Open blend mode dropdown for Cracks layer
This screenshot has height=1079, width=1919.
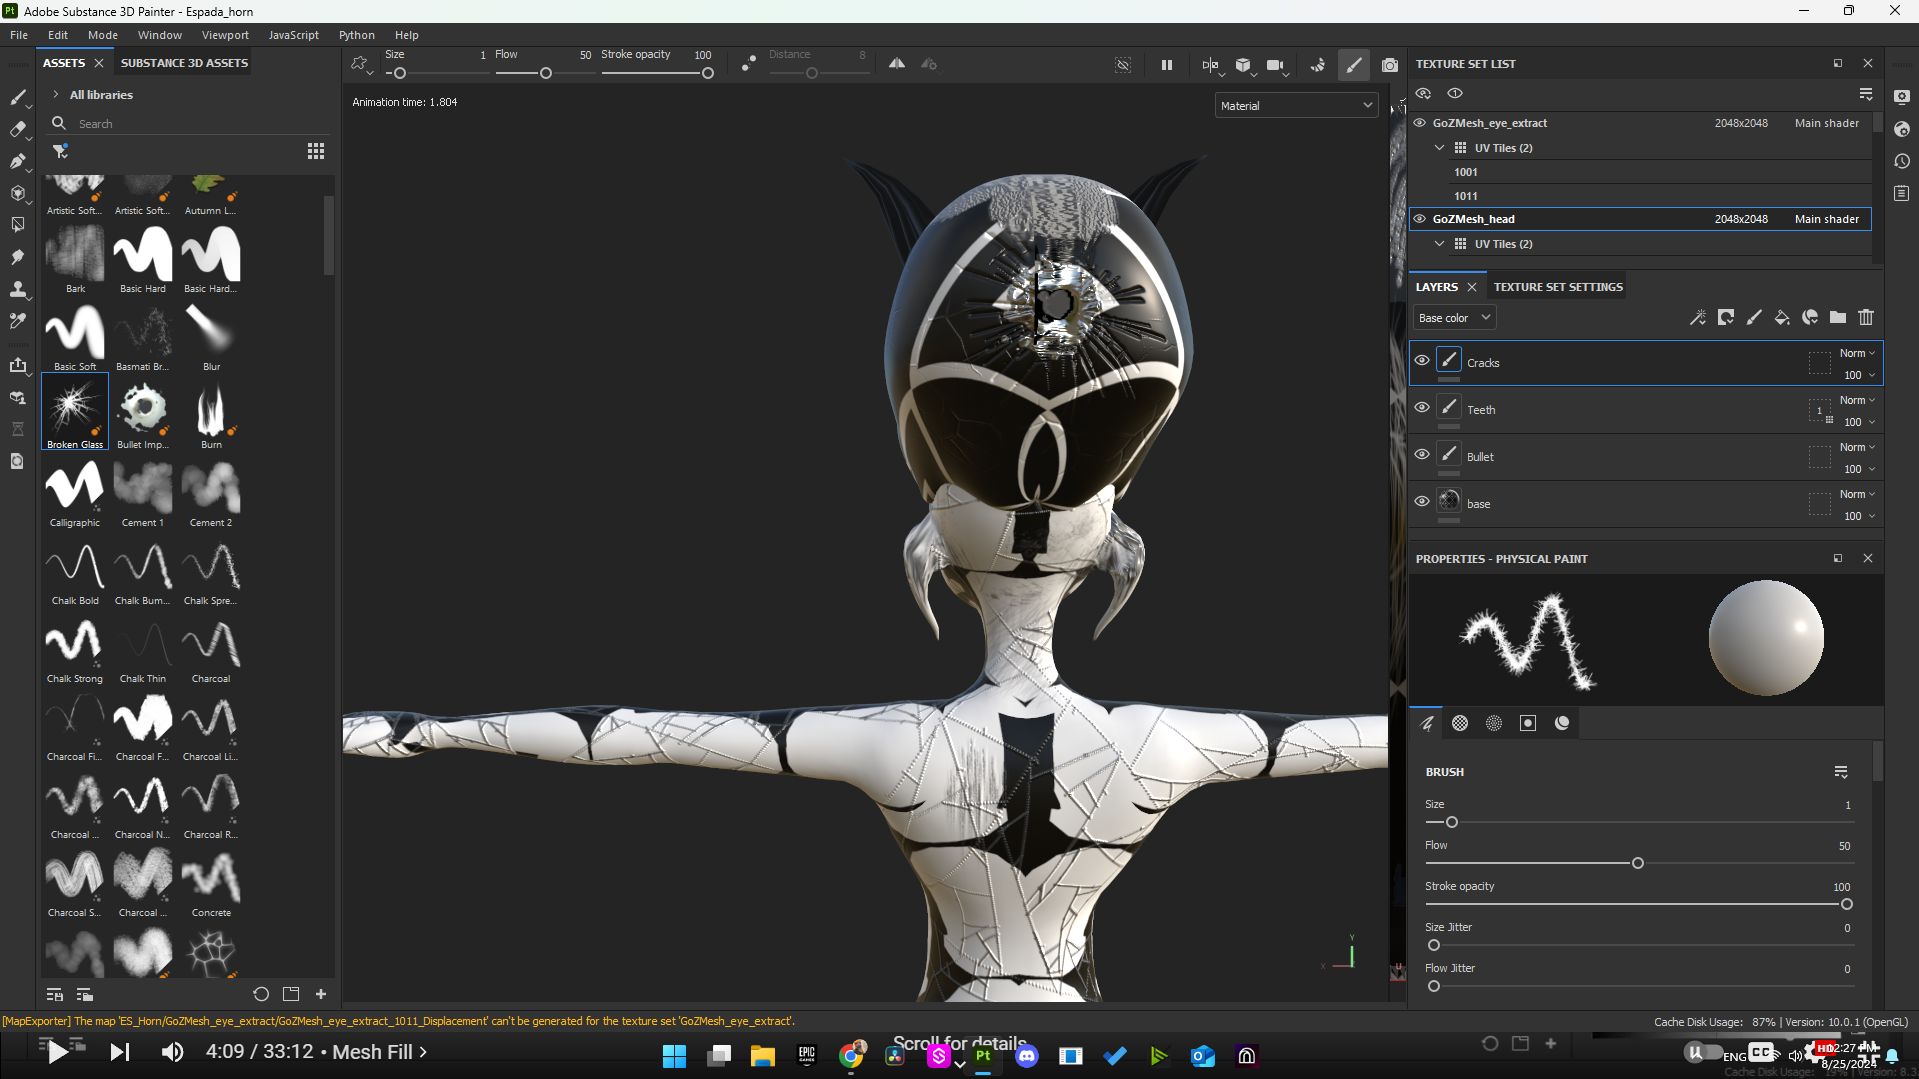click(1857, 353)
